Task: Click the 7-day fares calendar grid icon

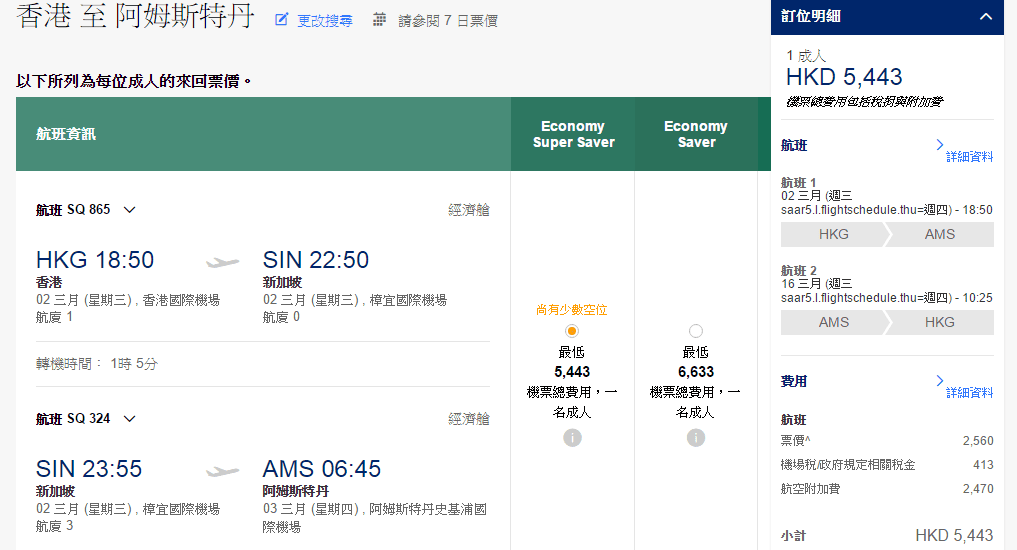Action: pos(379,20)
